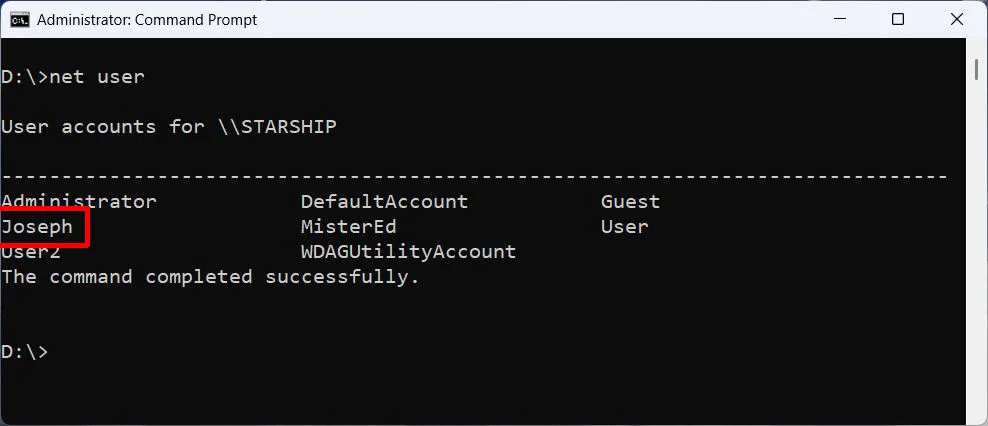Select the Administrator account name
The height and width of the screenshot is (426, 988).
point(78,202)
